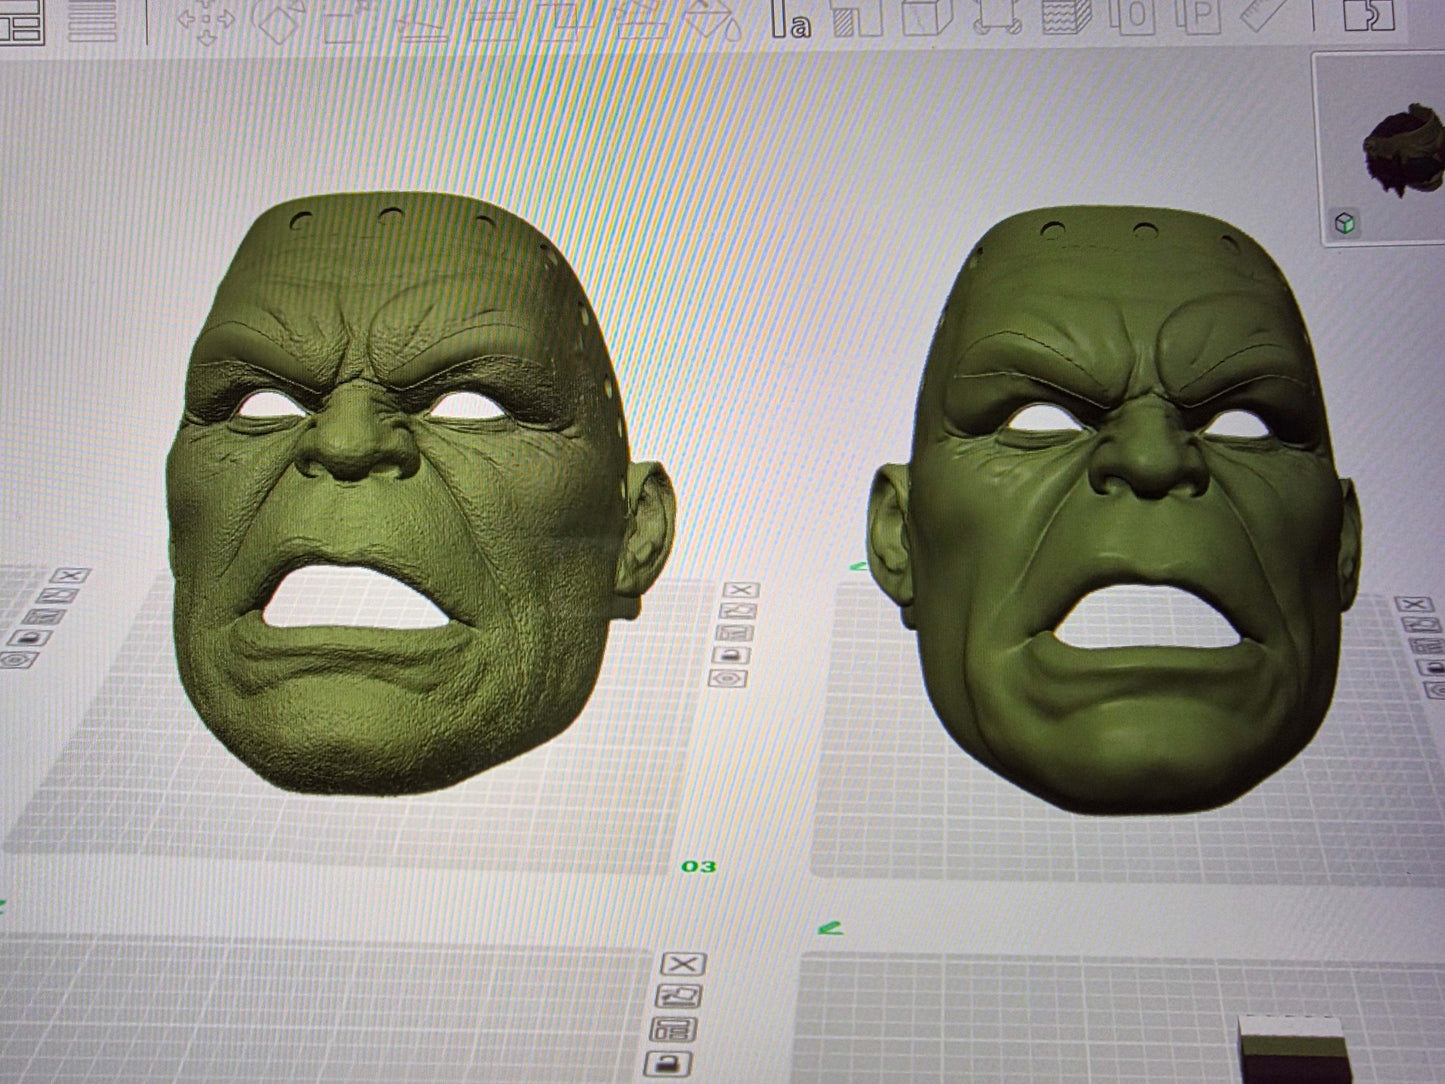The height and width of the screenshot is (1084, 1445).
Task: Select the Measure ruler tool
Action: tap(1265, 15)
